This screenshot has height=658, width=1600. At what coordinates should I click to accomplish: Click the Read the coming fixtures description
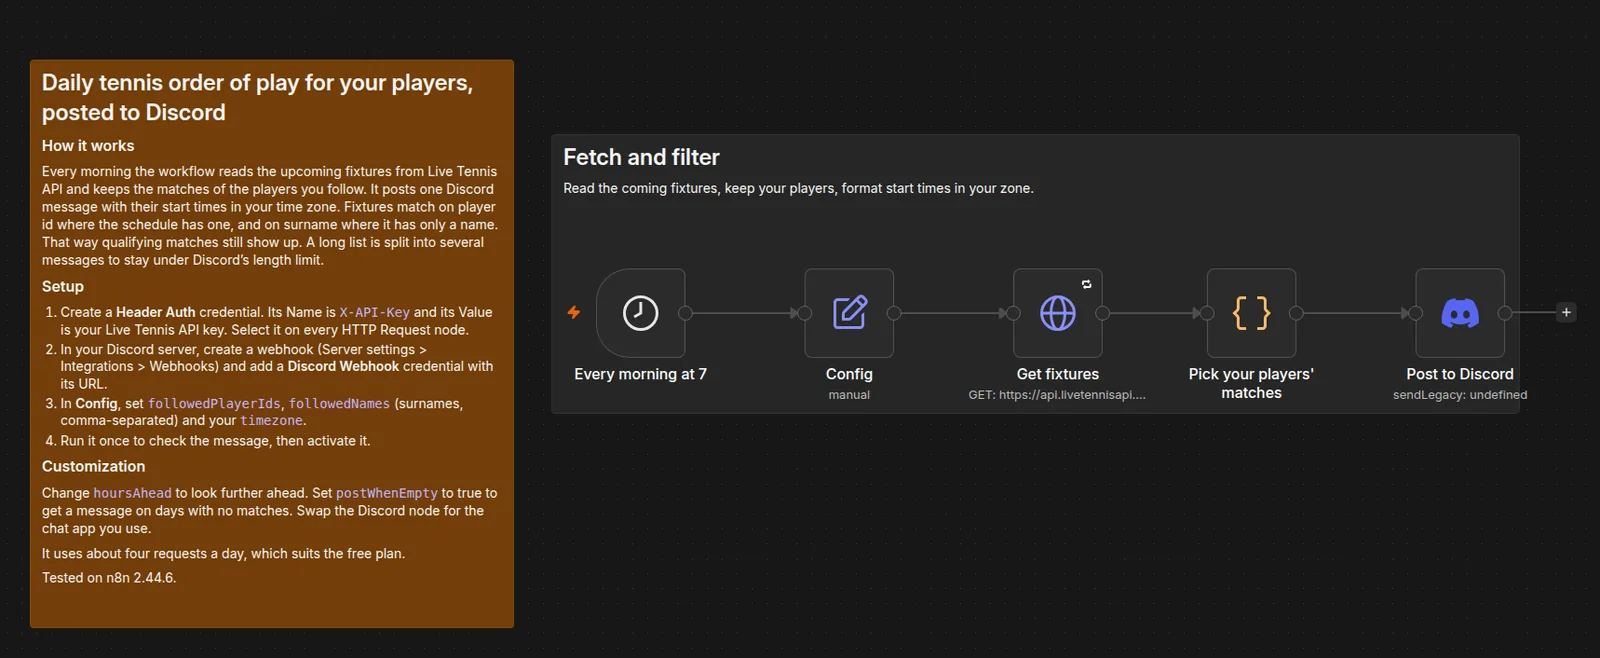click(798, 188)
